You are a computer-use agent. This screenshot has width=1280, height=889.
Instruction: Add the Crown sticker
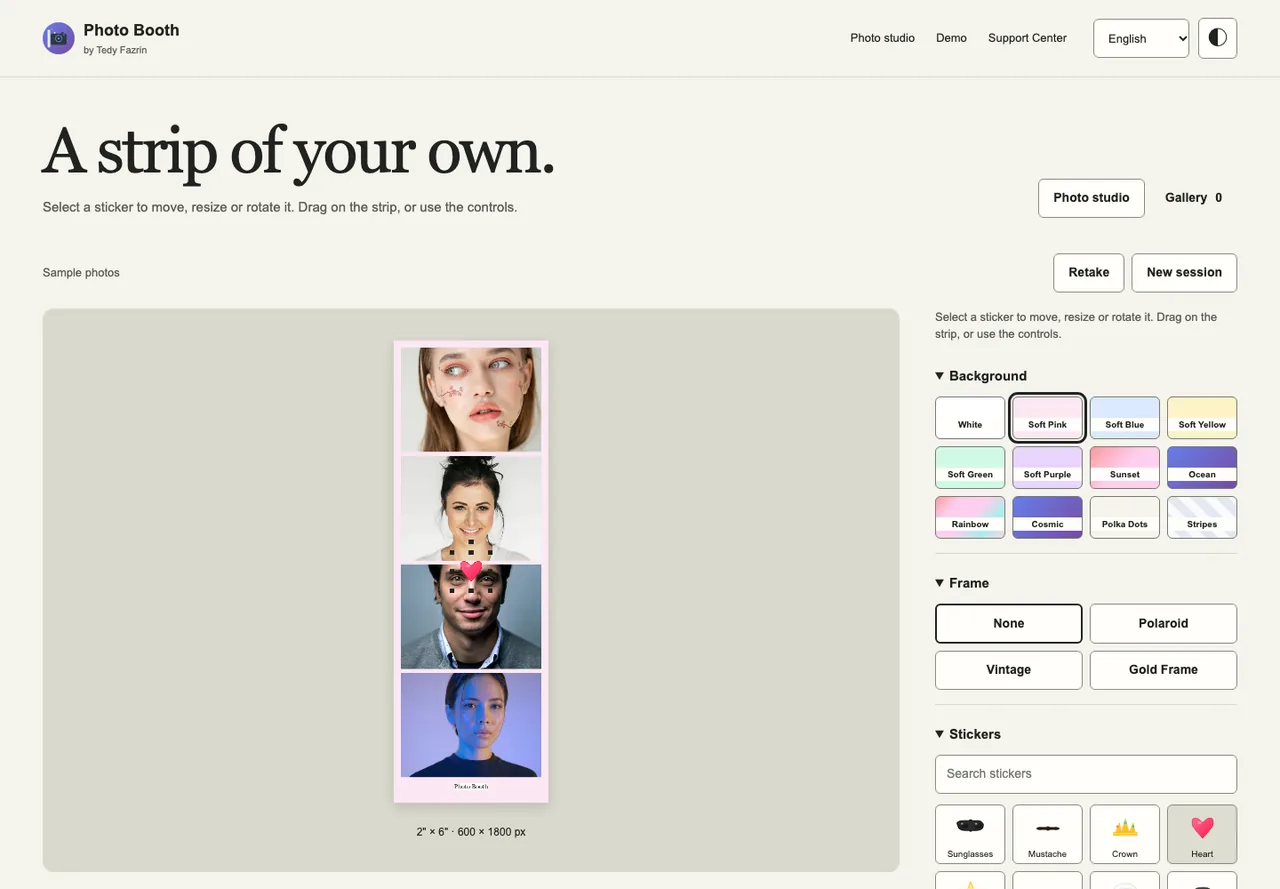tap(1125, 834)
